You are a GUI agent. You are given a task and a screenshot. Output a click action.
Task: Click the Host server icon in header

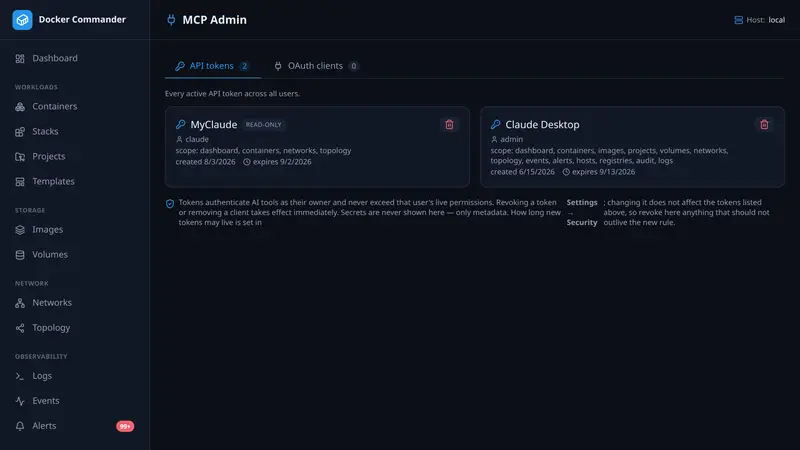738,20
